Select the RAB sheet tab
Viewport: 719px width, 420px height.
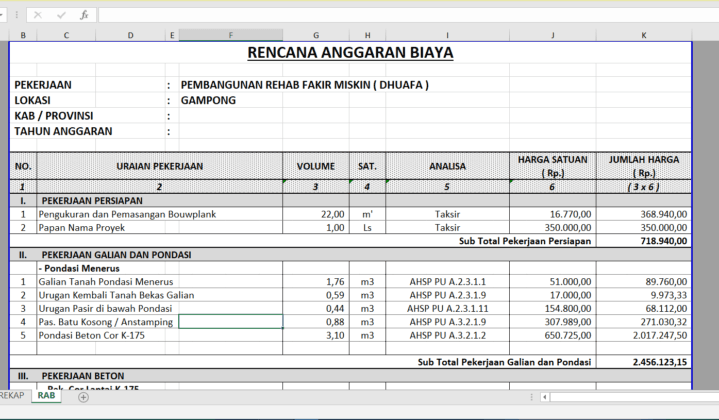(46, 396)
